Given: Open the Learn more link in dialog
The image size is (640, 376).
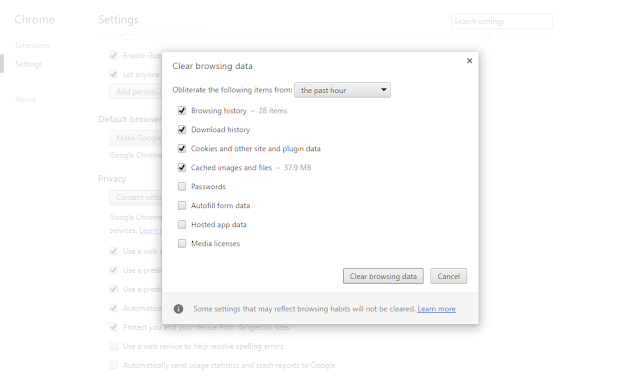Looking at the screenshot, I should click(x=436, y=309).
